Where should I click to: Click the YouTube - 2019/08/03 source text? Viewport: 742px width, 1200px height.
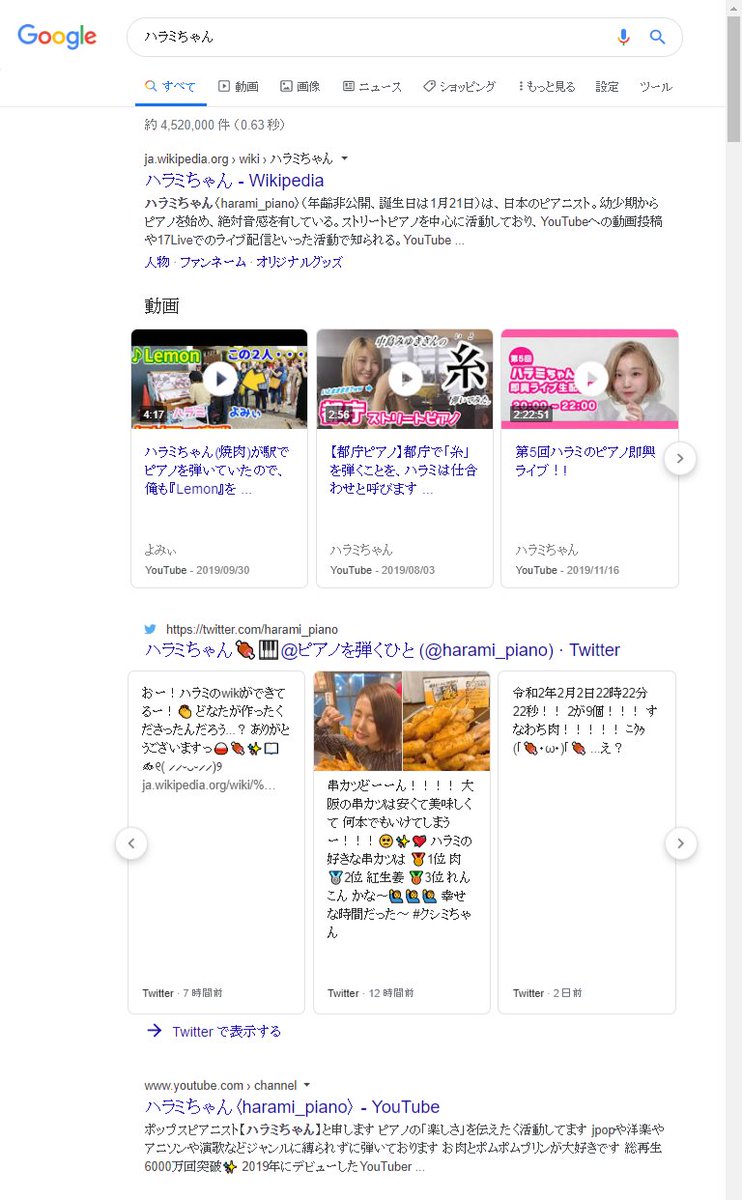[x=383, y=570]
